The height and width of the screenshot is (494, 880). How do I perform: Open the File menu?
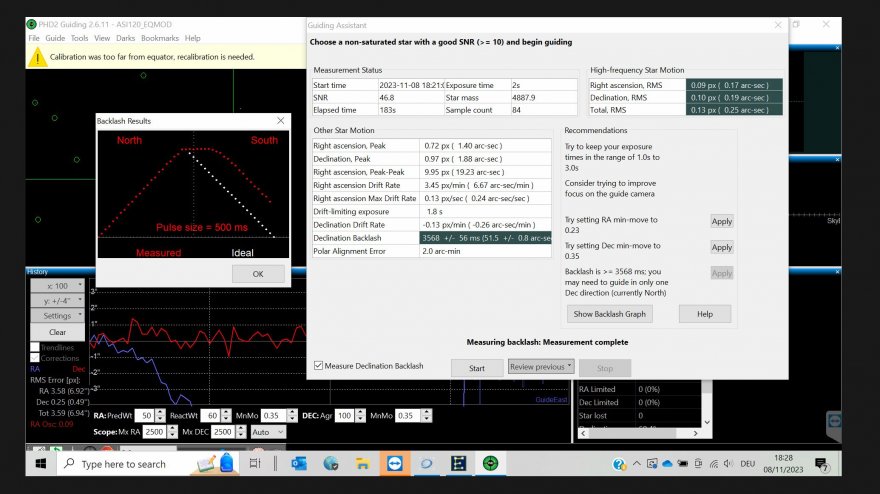[x=34, y=38]
